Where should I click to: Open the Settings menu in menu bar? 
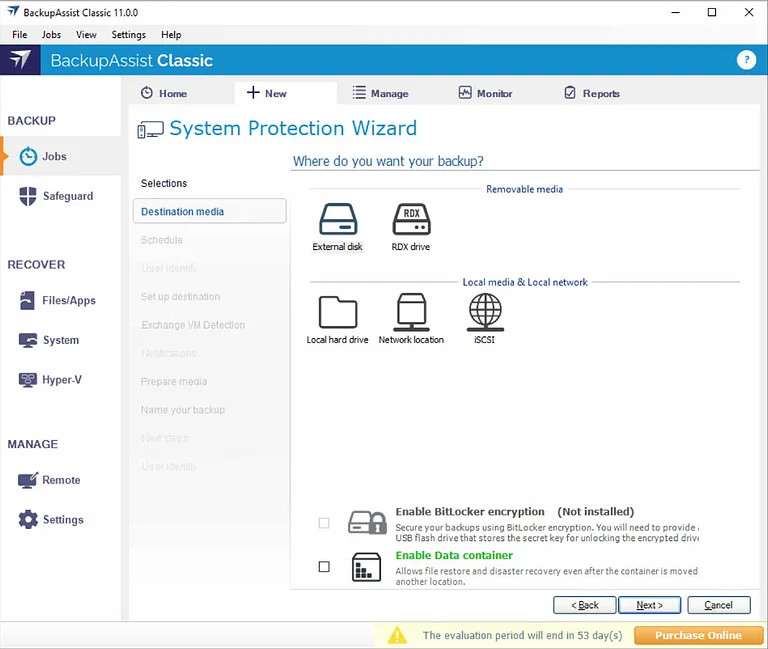(128, 35)
